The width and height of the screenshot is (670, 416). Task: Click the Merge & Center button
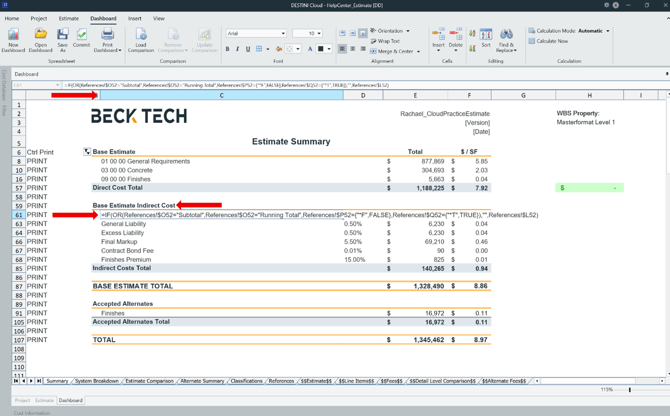[394, 51]
